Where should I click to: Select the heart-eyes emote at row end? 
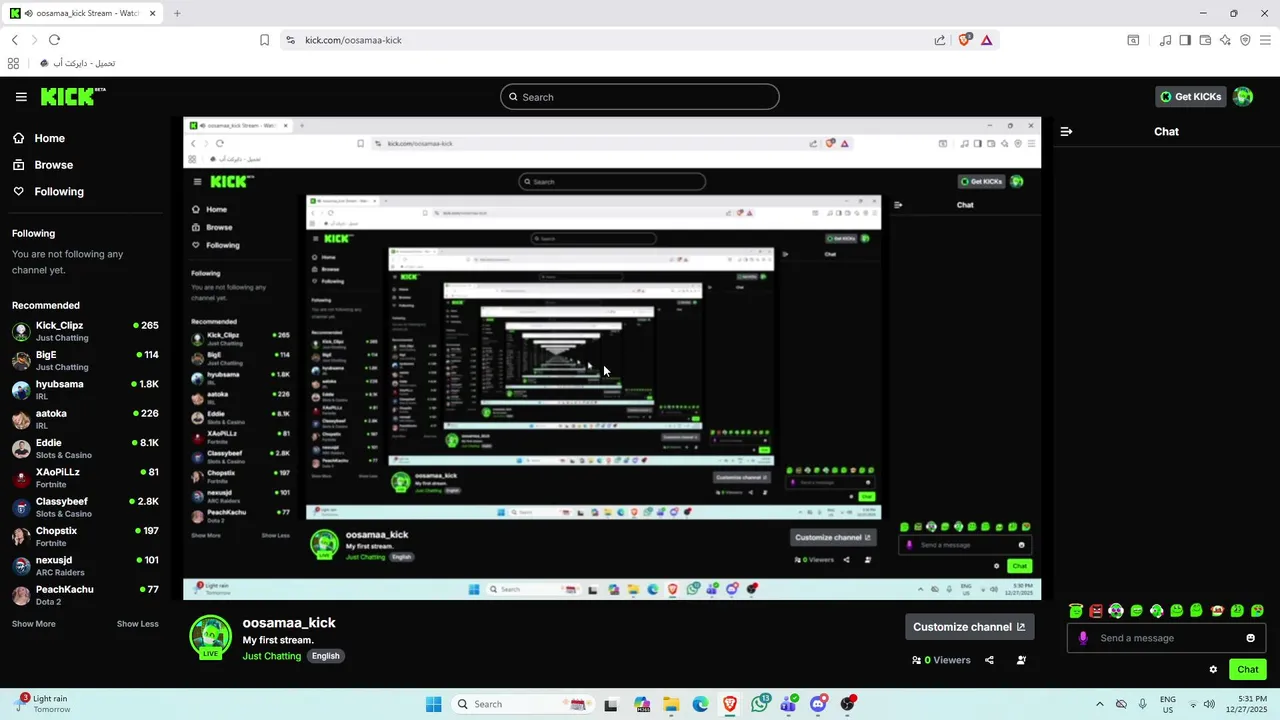(x=1258, y=611)
